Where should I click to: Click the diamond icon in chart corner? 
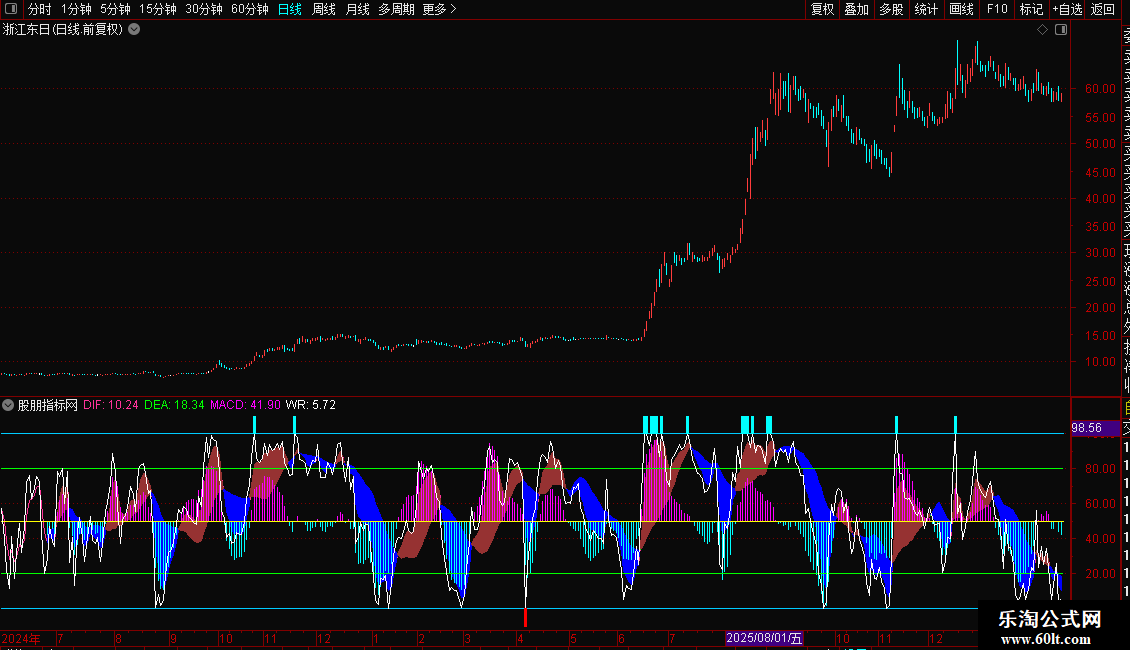(x=1042, y=30)
